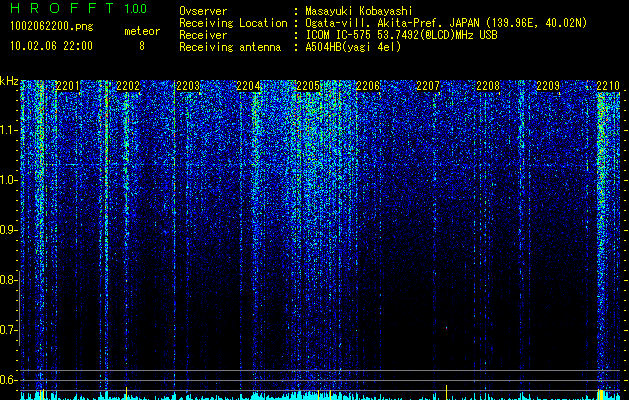The image size is (629, 400).
Task: Click the 2210 time marker label
Action: (x=608, y=86)
